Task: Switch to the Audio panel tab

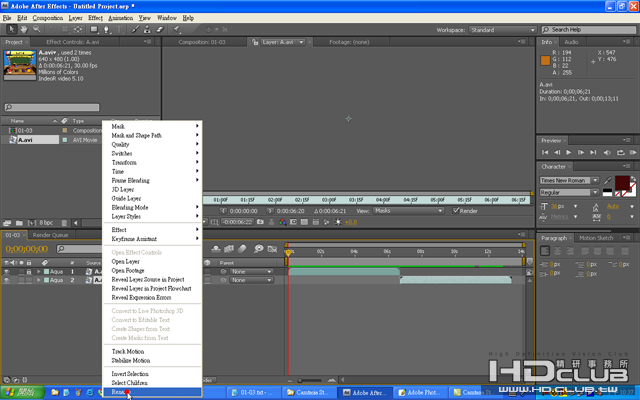Action: [x=571, y=42]
